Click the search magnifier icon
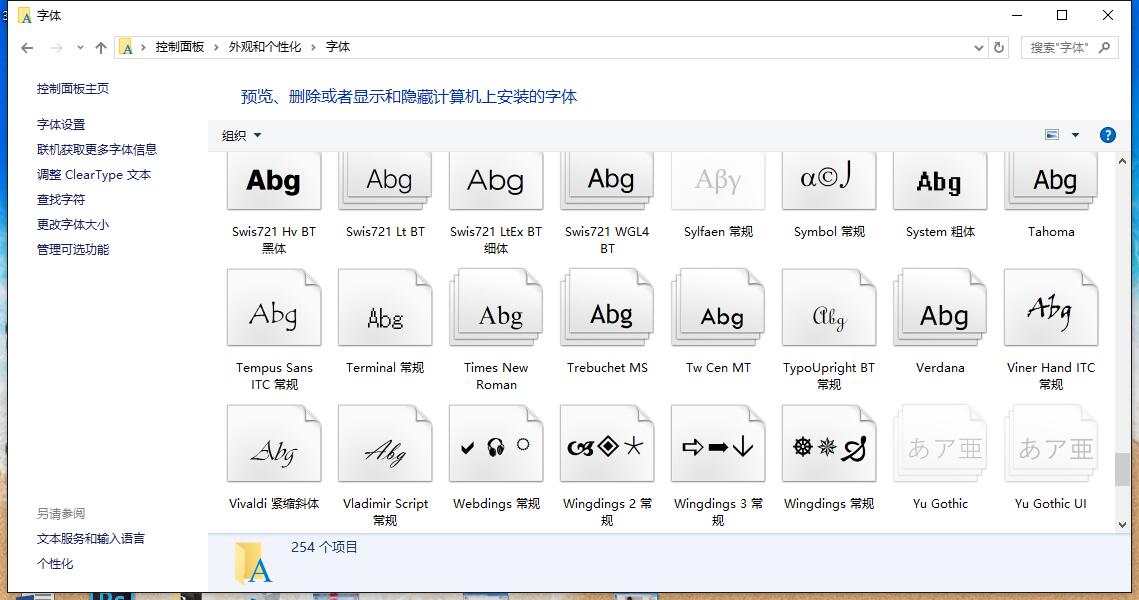This screenshot has height=600, width=1139. point(1105,48)
